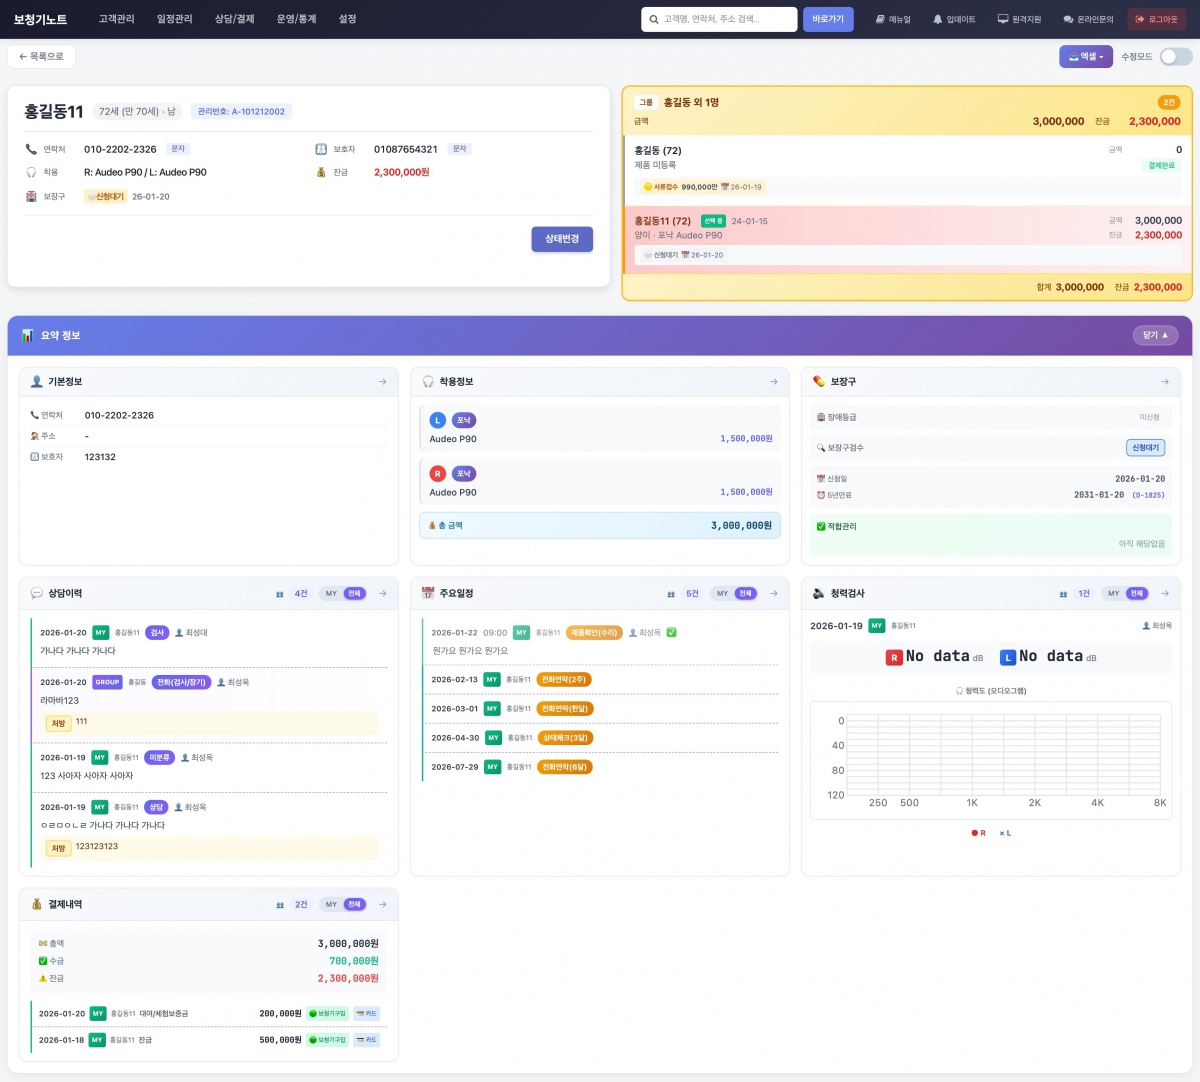This screenshot has height=1082, width=1200.
Task: Open the 운영/통계 menu item
Action: click(296, 19)
